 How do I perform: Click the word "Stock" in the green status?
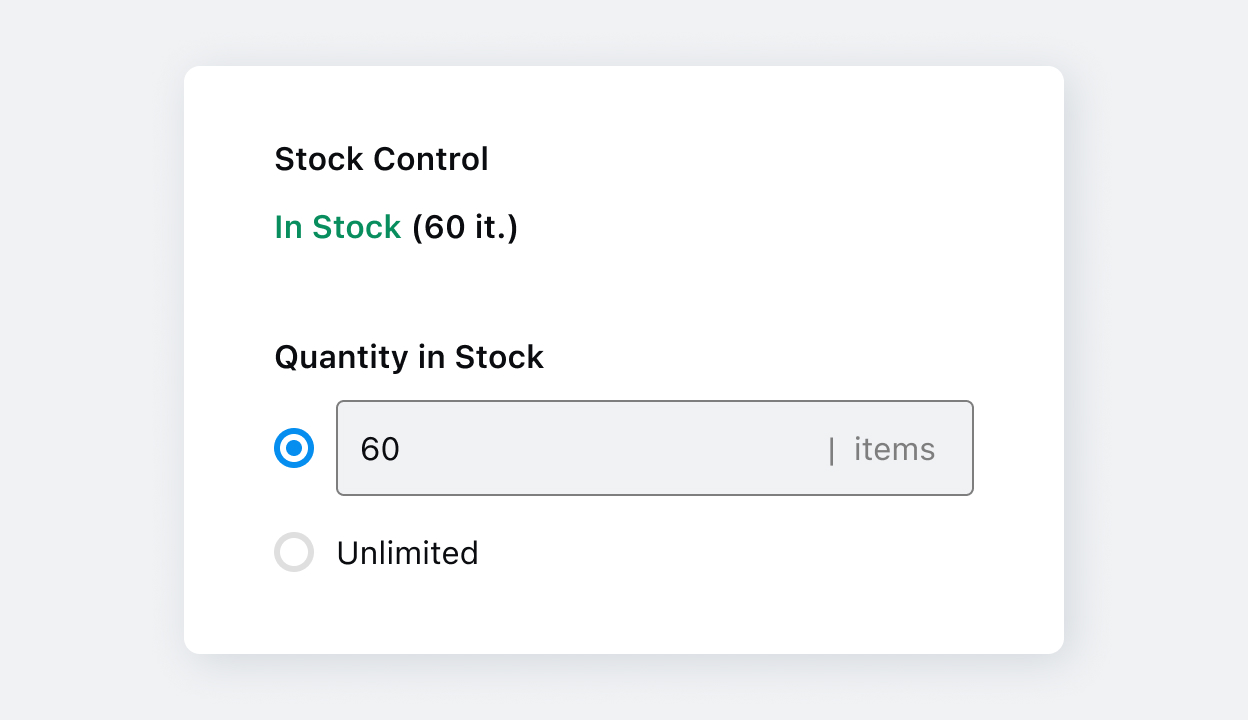(x=356, y=228)
